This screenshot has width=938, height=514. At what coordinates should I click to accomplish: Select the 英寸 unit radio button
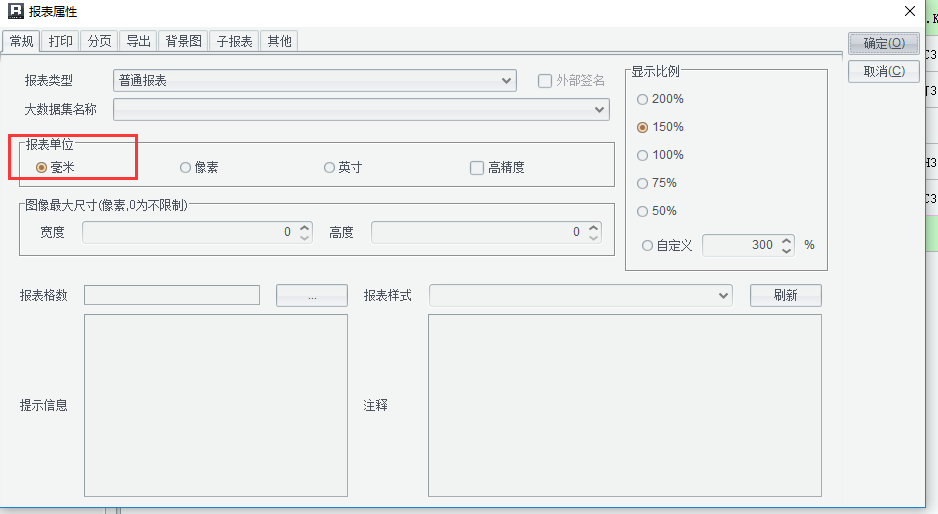[x=329, y=168]
